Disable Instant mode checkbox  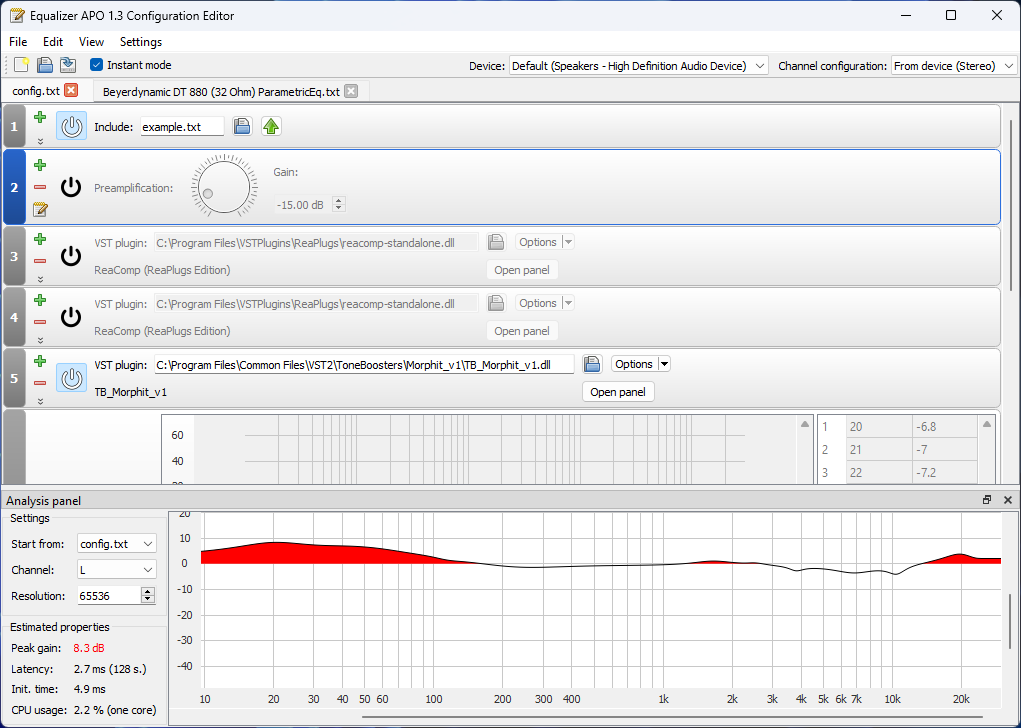(x=95, y=64)
